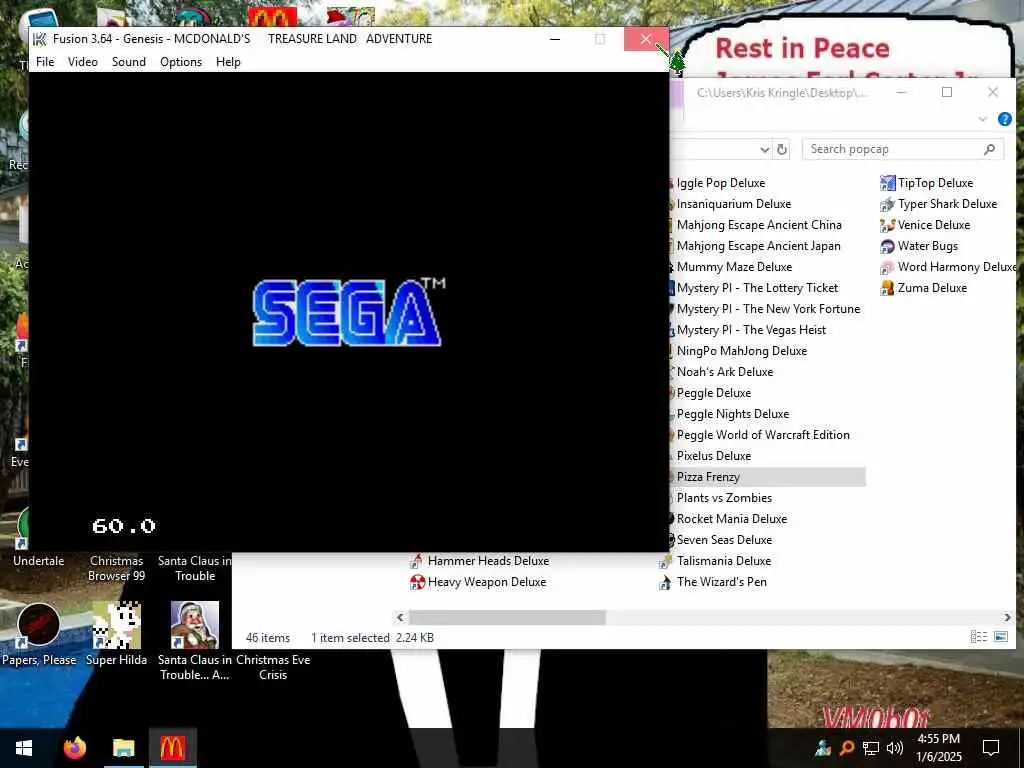Click the Search popcap input field
1024x768 pixels.
tap(903, 150)
